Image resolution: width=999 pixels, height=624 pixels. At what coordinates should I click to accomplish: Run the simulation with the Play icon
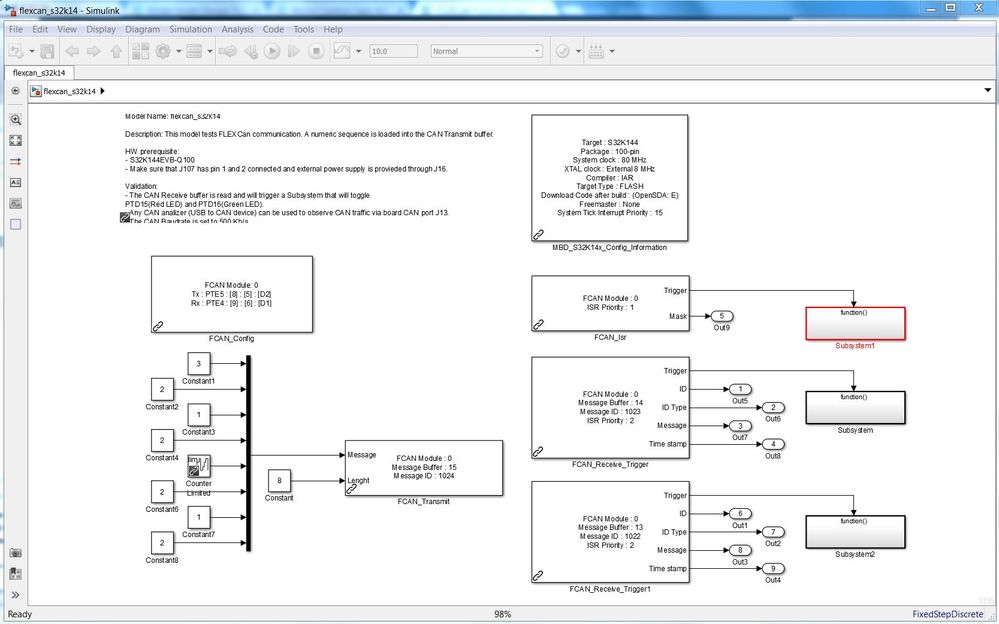[270, 51]
